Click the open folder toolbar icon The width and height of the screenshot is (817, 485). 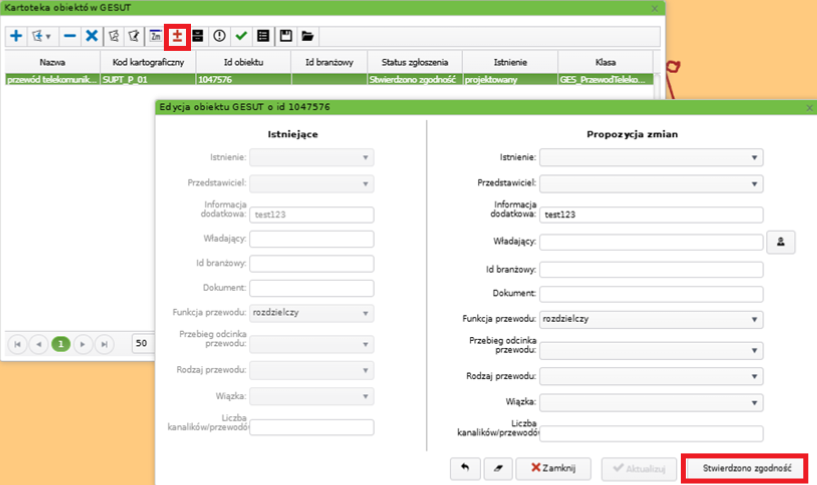pyautogui.click(x=308, y=36)
